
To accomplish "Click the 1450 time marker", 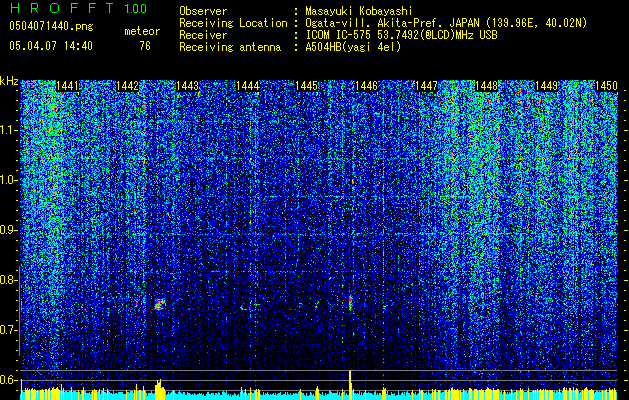I will tap(606, 86).
